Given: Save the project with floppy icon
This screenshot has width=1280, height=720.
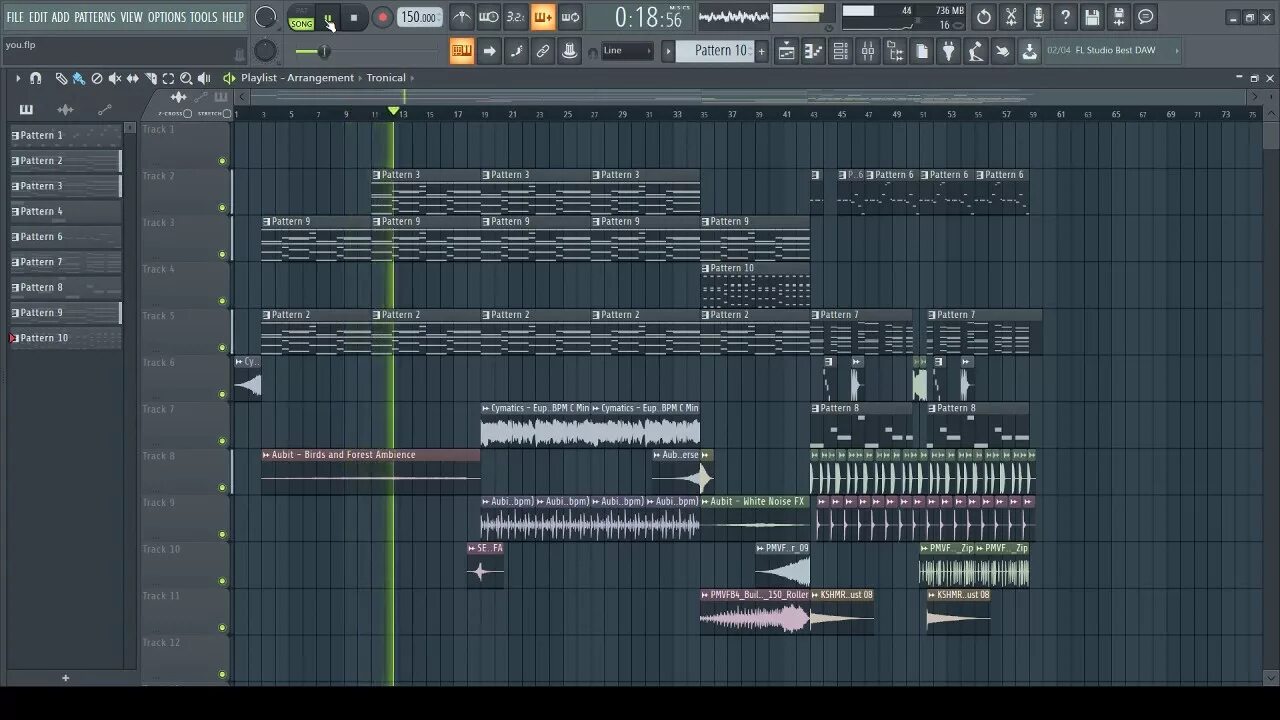Looking at the screenshot, I should (1092, 17).
